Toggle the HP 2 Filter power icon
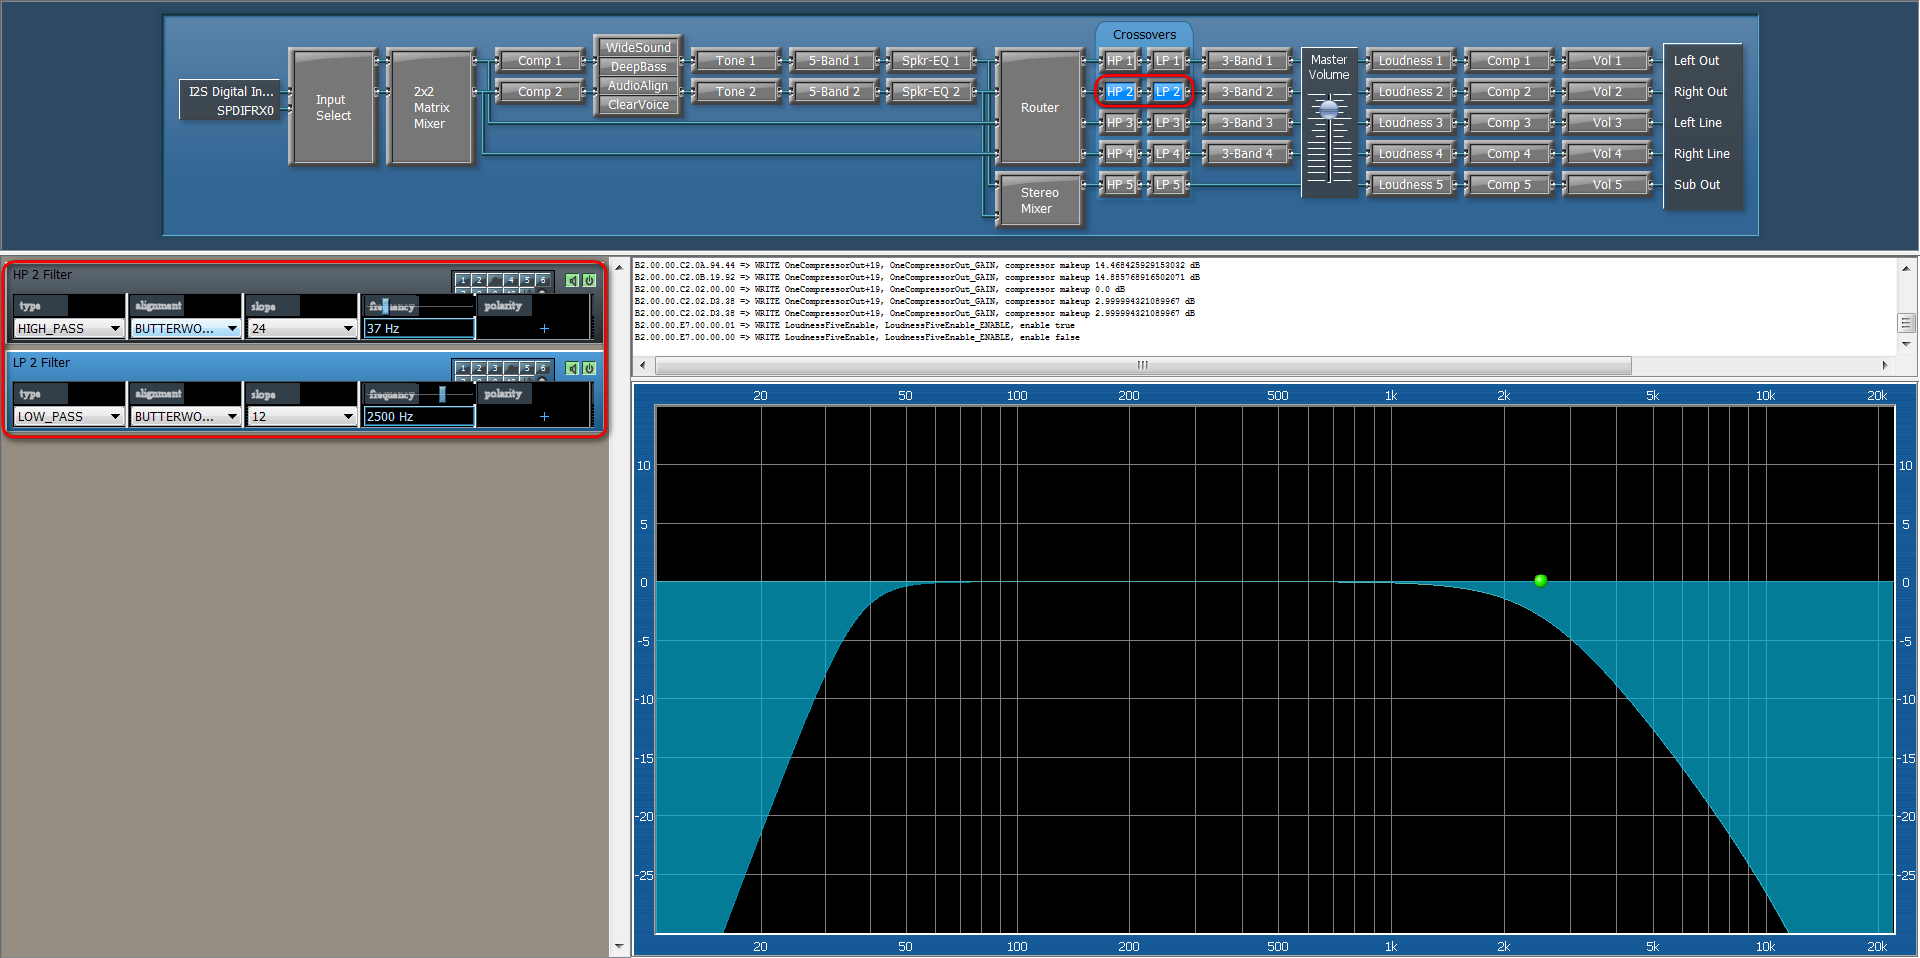 [589, 281]
